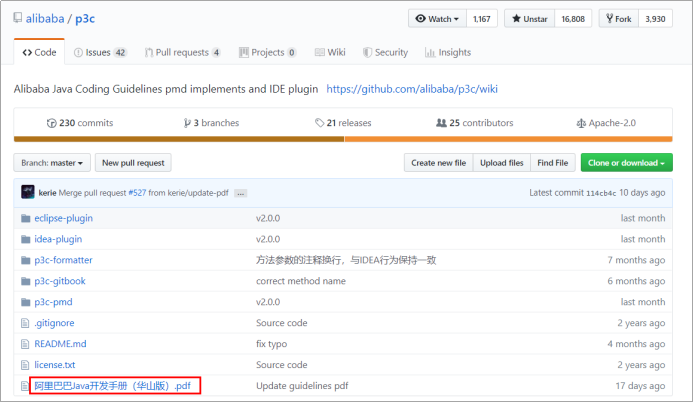
Task: Open the README.md file
Action: coord(60,344)
